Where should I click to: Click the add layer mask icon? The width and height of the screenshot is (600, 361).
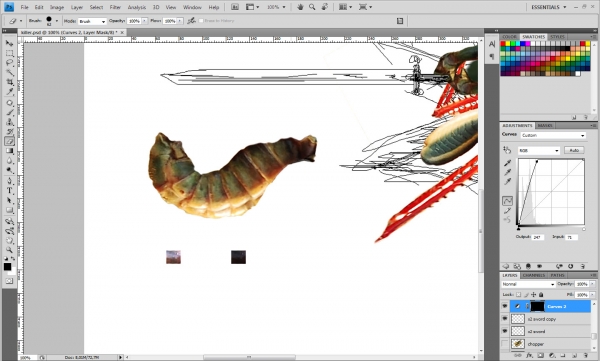pos(540,356)
